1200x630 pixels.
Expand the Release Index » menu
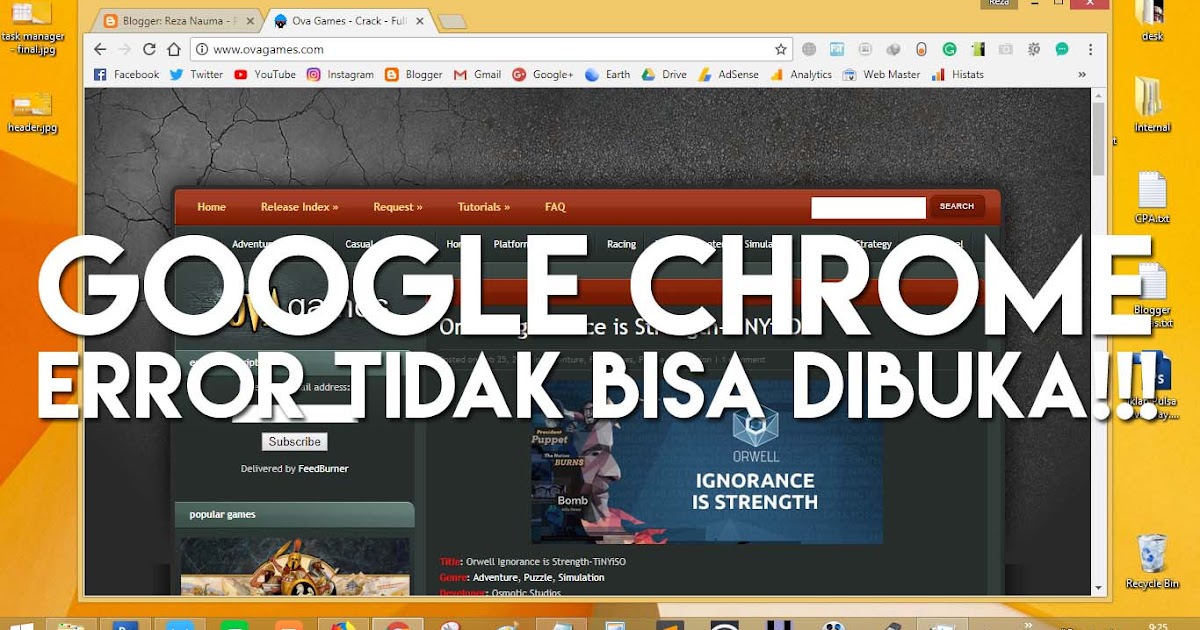tap(299, 207)
